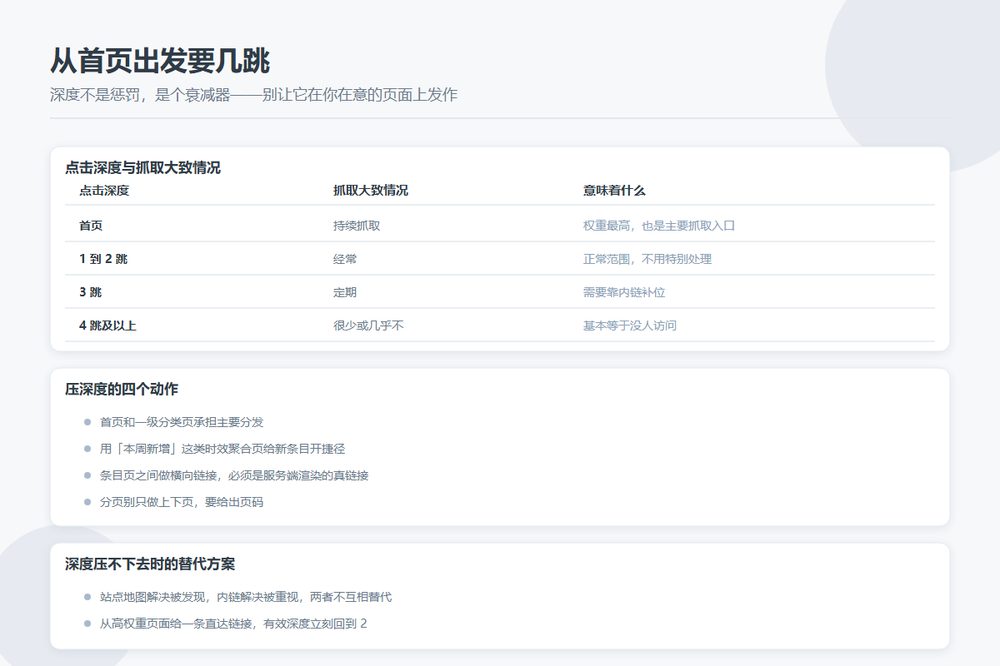The width and height of the screenshot is (1000, 666).
Task: Click the cell 权重最高，也是主要抓取入口
Action: 659,225
